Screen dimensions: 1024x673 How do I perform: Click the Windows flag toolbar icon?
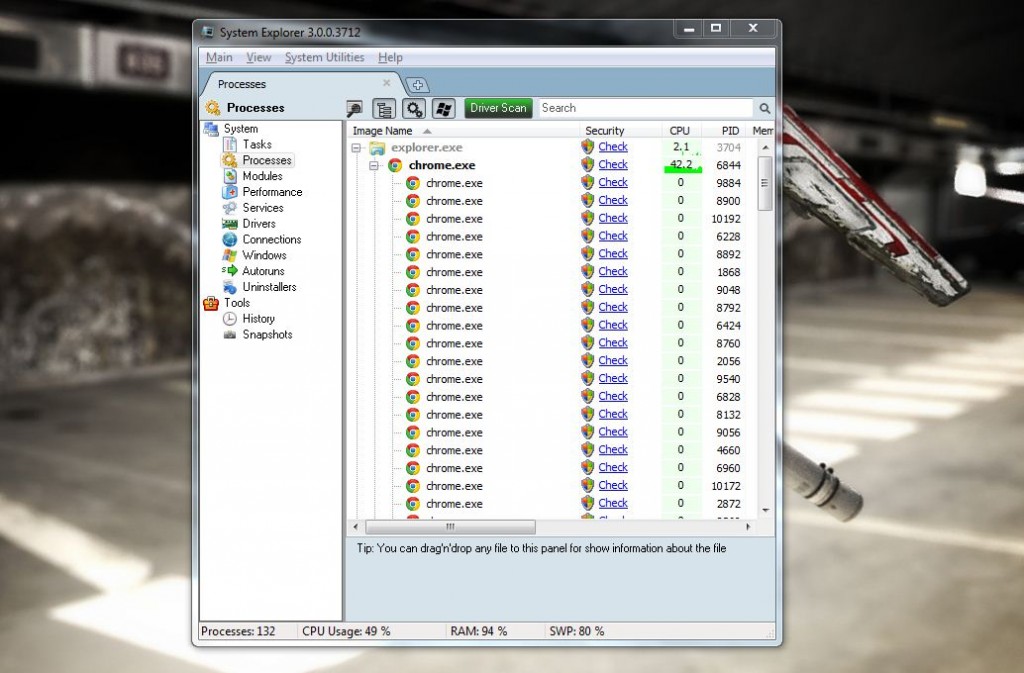coord(444,108)
